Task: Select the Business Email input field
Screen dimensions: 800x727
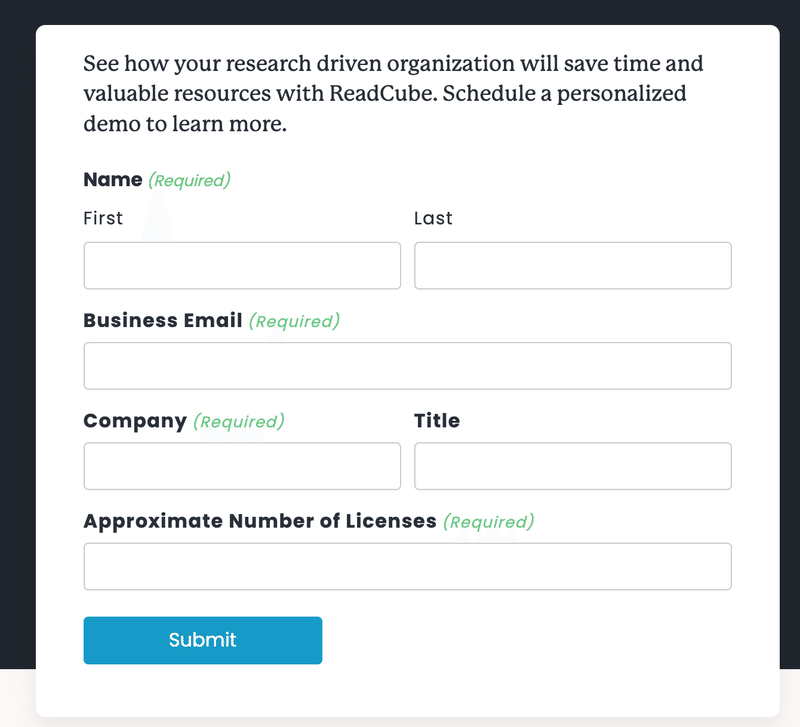Action: 407,366
